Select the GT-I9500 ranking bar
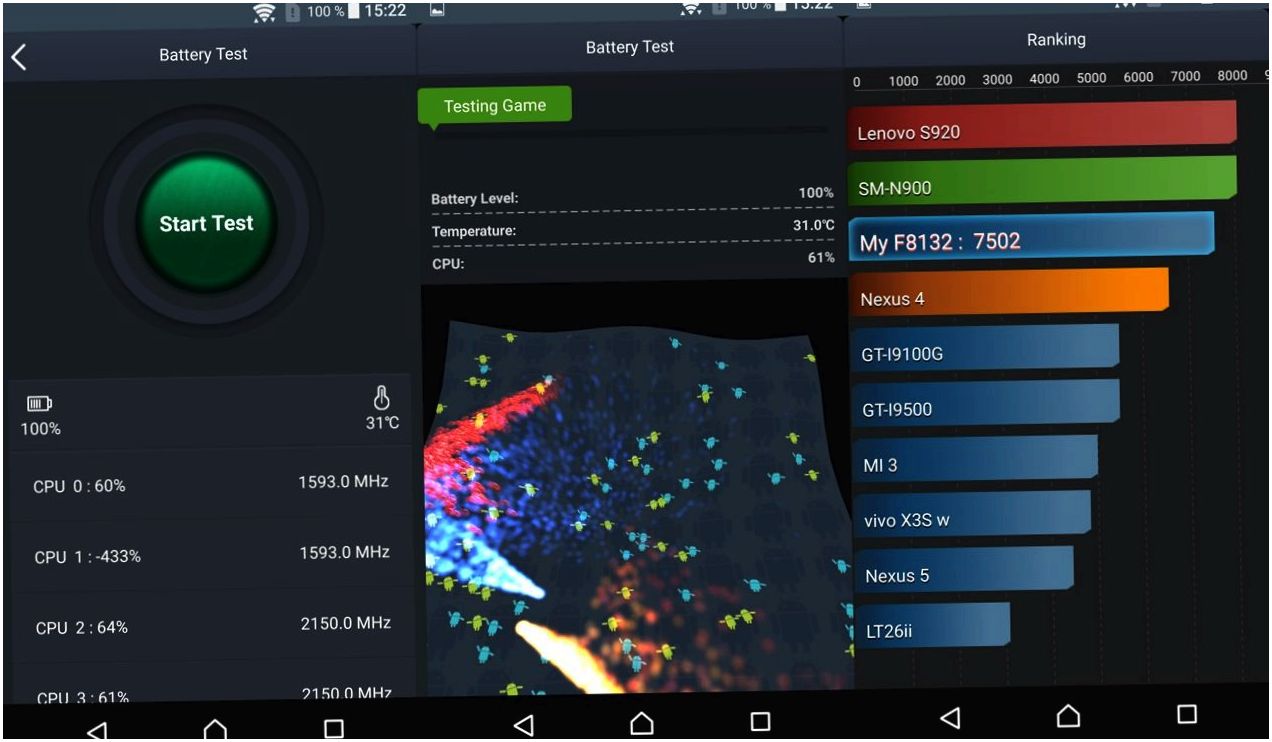The height and width of the screenshot is (742, 1272). tap(984, 405)
